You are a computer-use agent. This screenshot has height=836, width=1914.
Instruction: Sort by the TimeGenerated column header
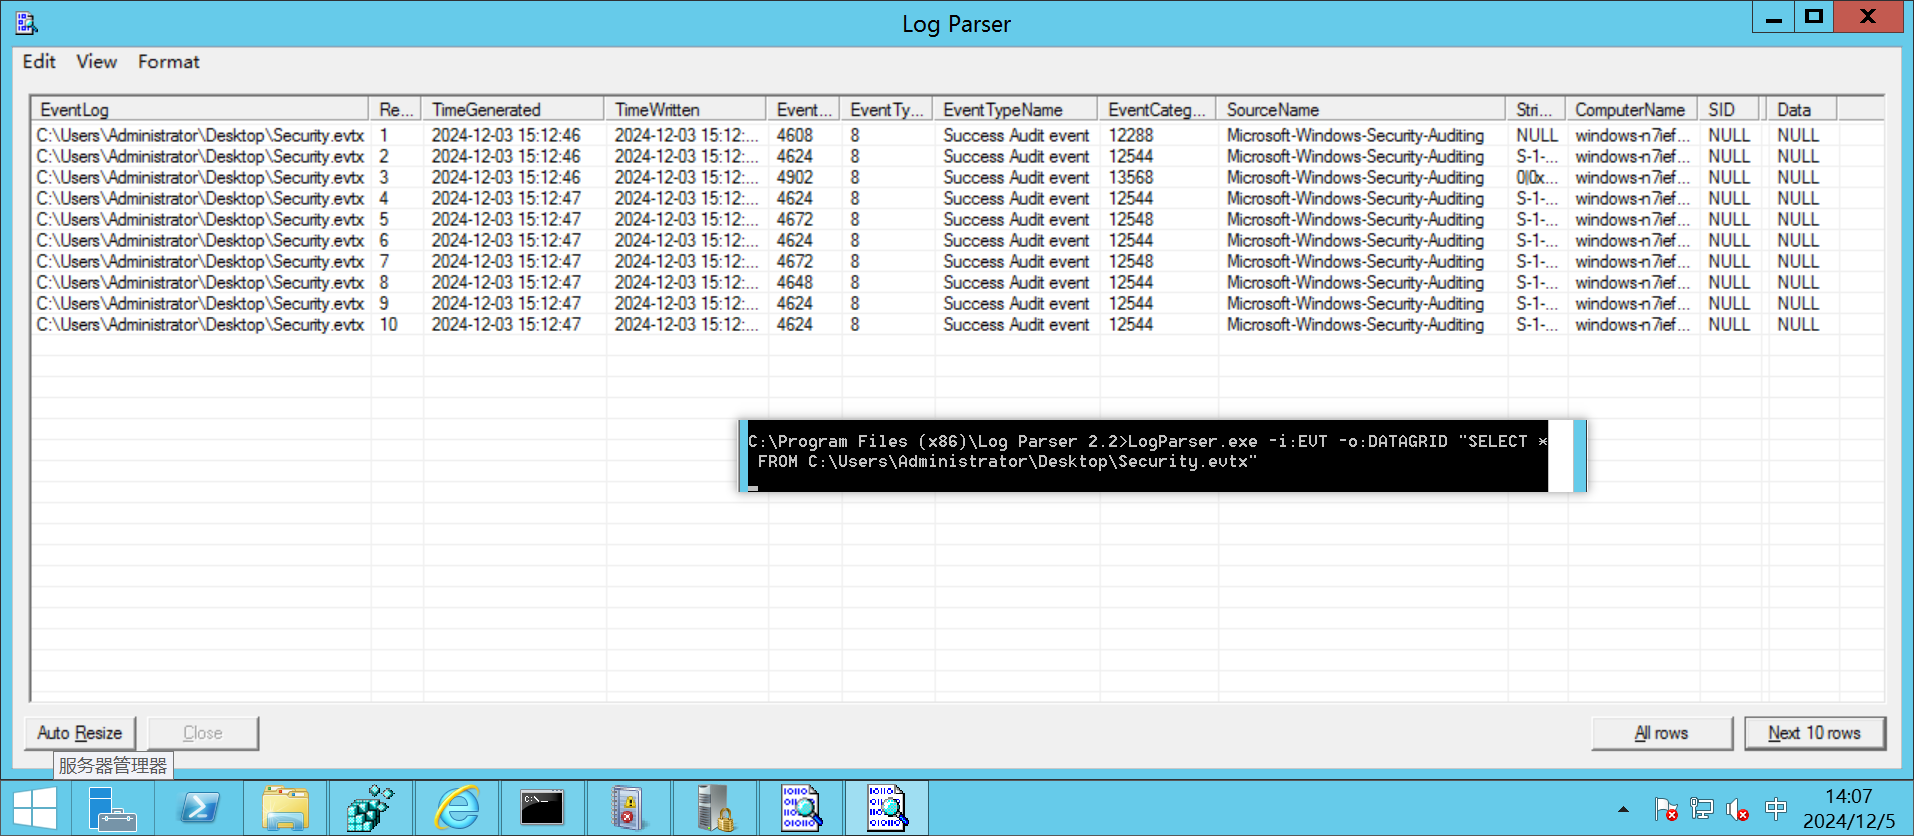513,109
